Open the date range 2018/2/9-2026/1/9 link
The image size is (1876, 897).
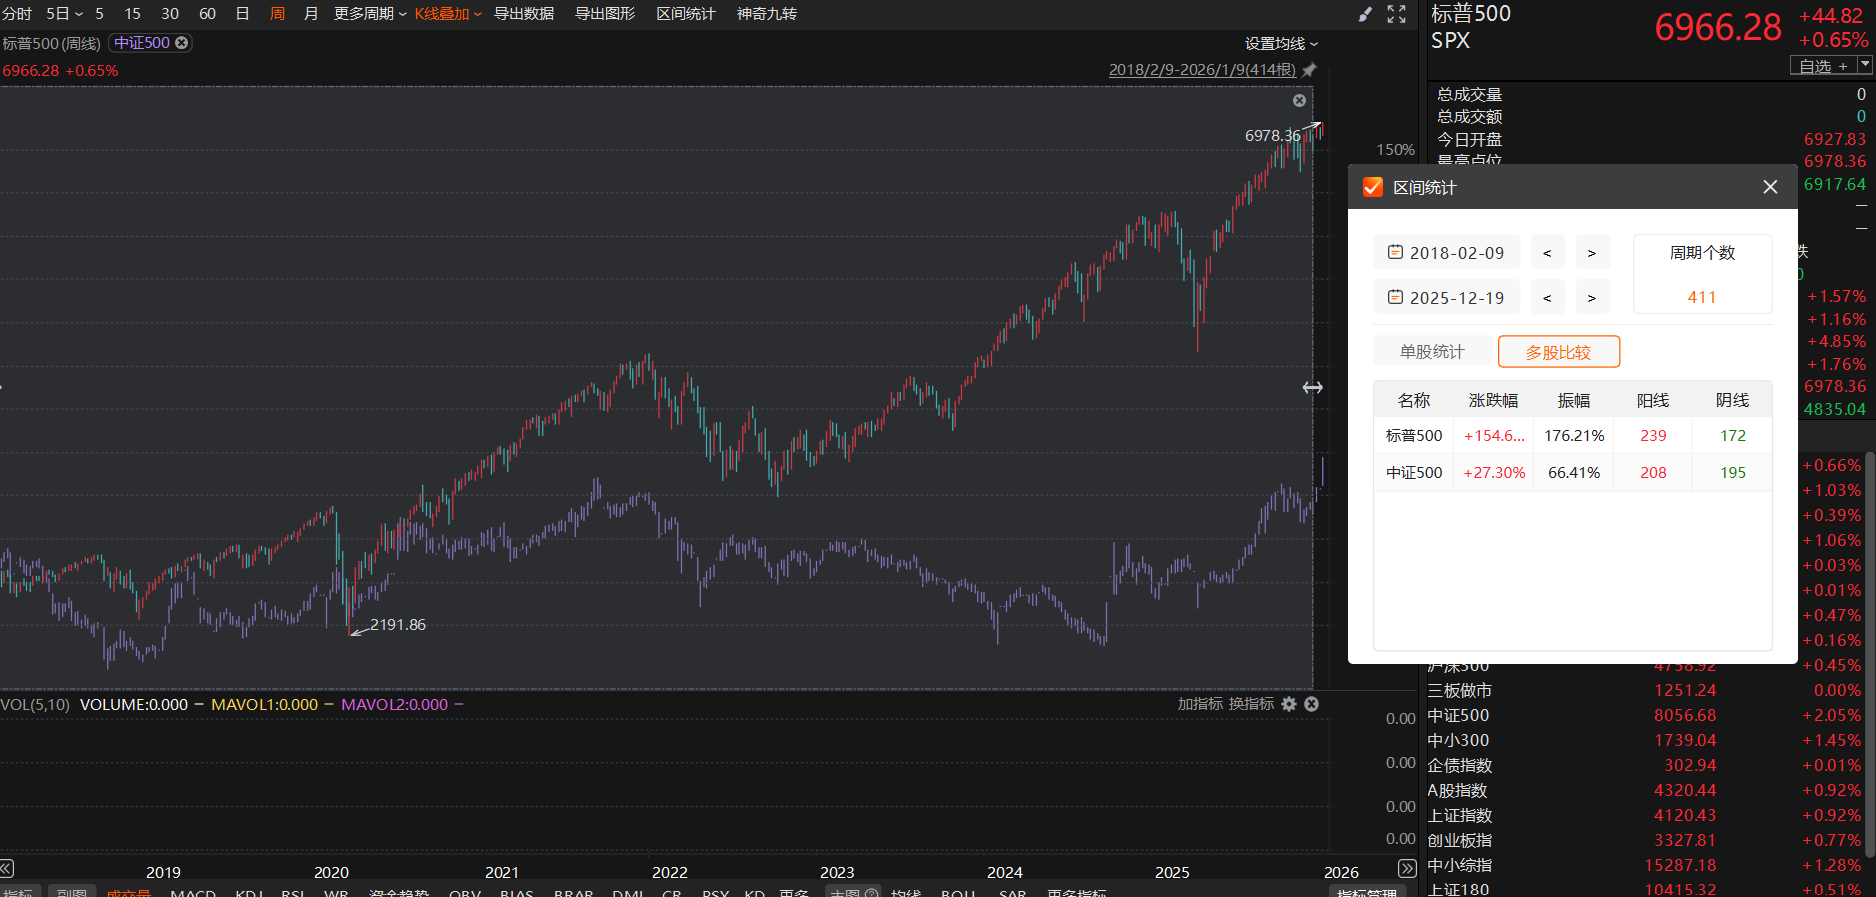(1202, 70)
